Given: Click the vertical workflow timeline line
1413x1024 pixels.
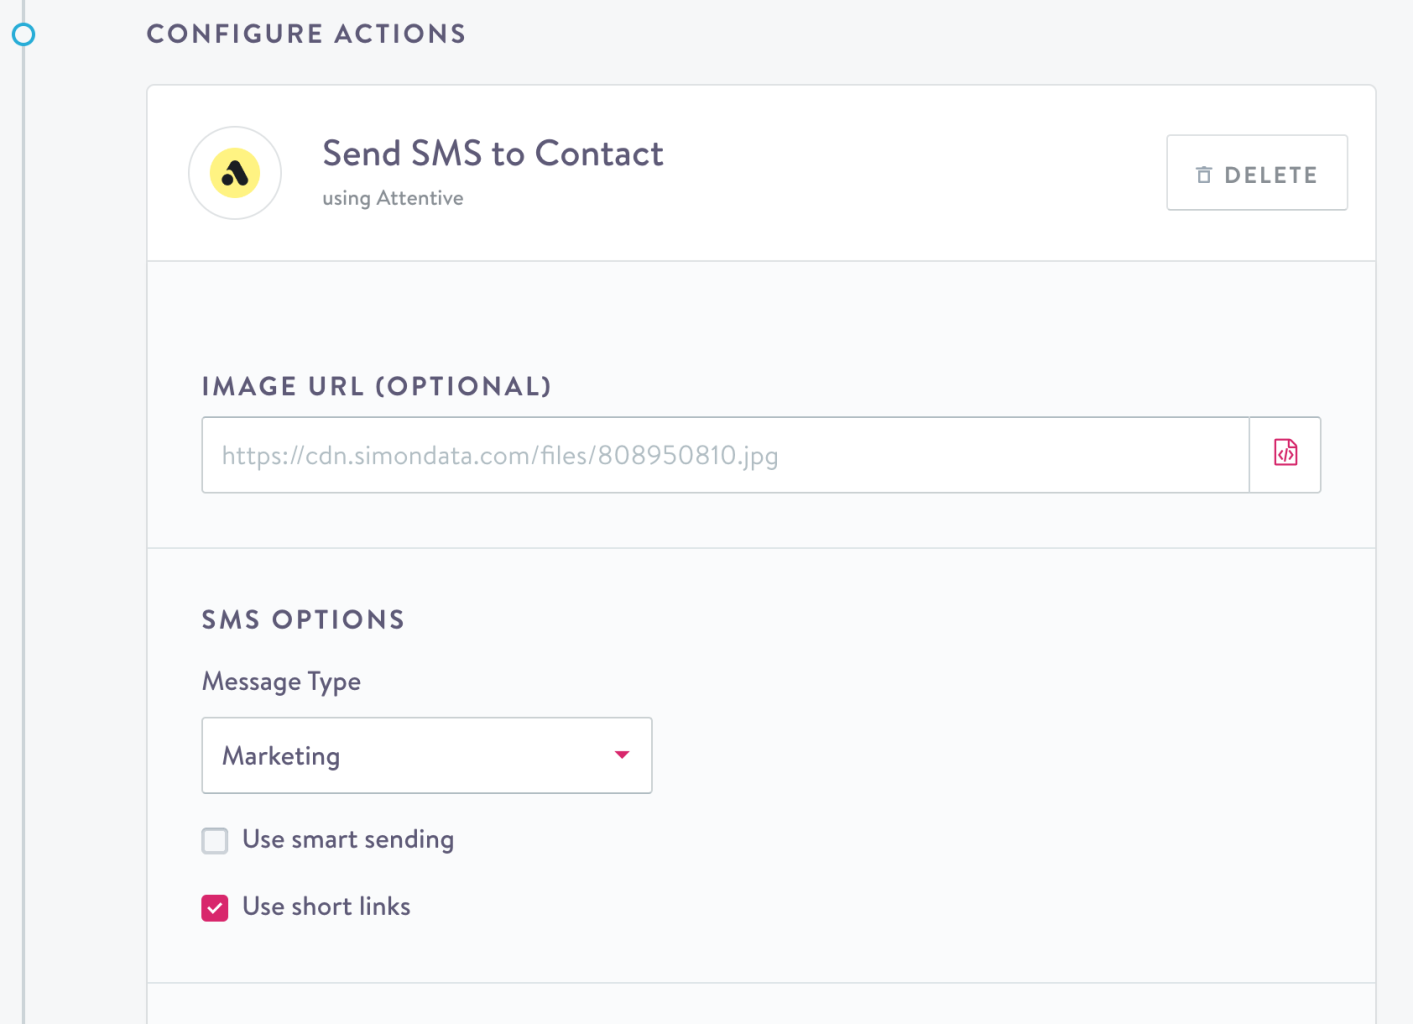Looking at the screenshot, I should click(23, 500).
